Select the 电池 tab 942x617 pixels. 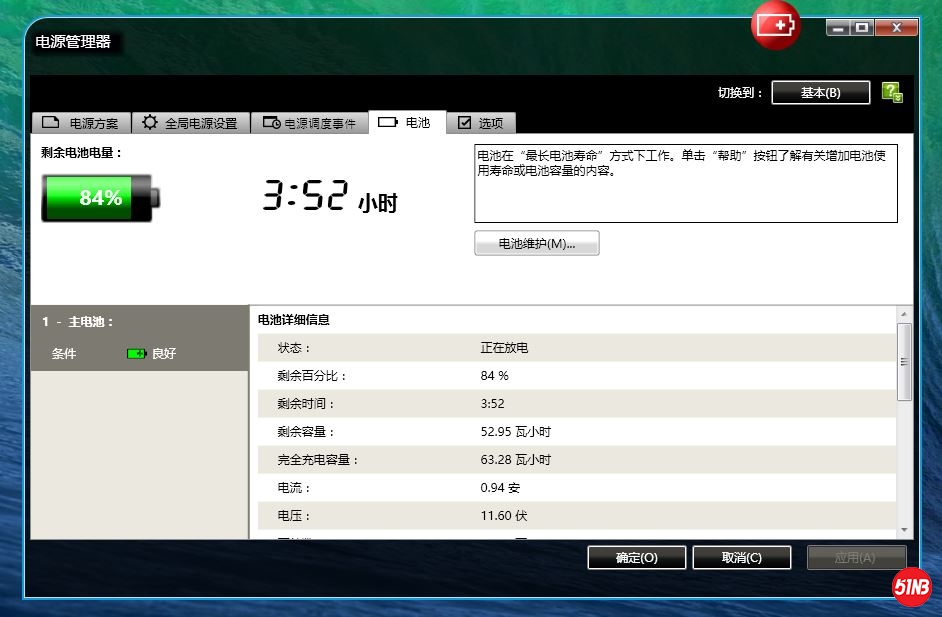(x=406, y=122)
